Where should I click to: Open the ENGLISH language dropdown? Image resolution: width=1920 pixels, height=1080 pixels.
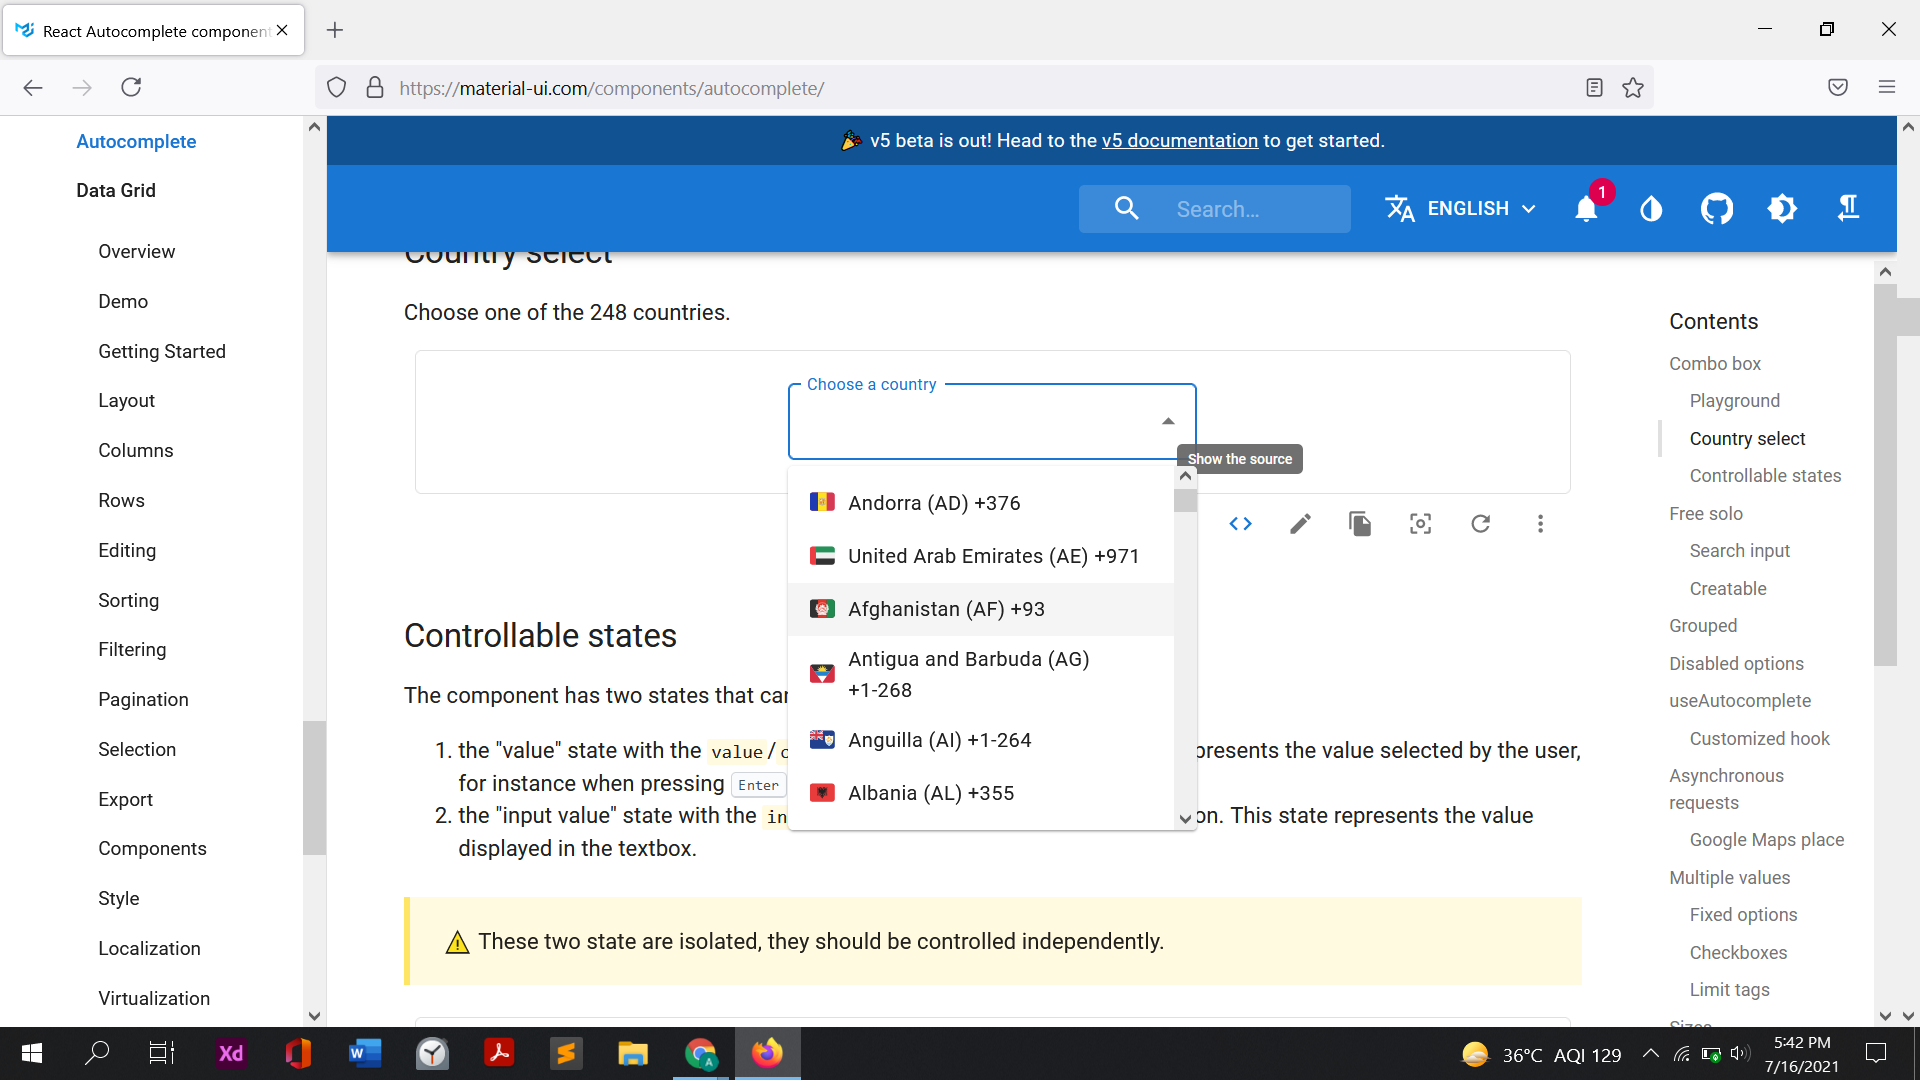coord(1461,208)
